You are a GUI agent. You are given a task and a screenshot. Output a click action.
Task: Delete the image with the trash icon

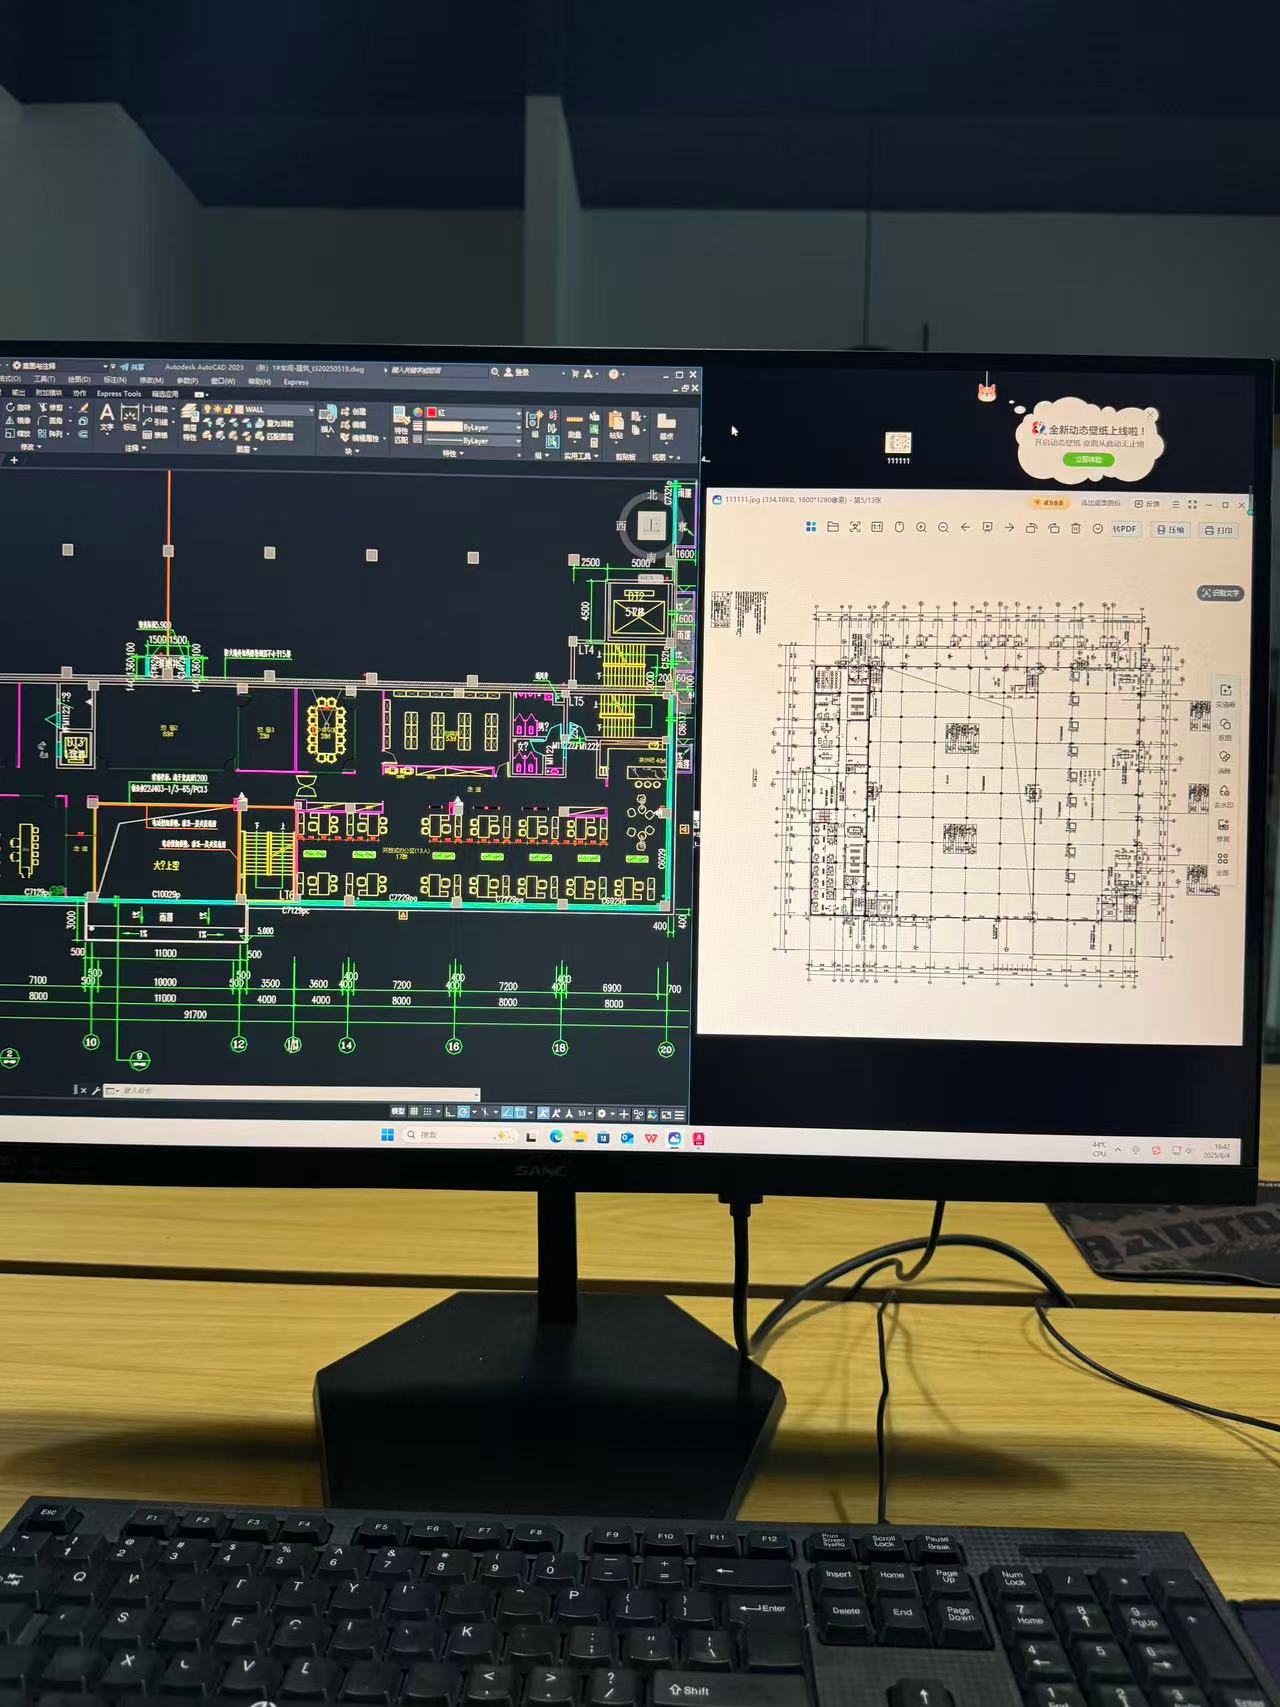click(1076, 528)
